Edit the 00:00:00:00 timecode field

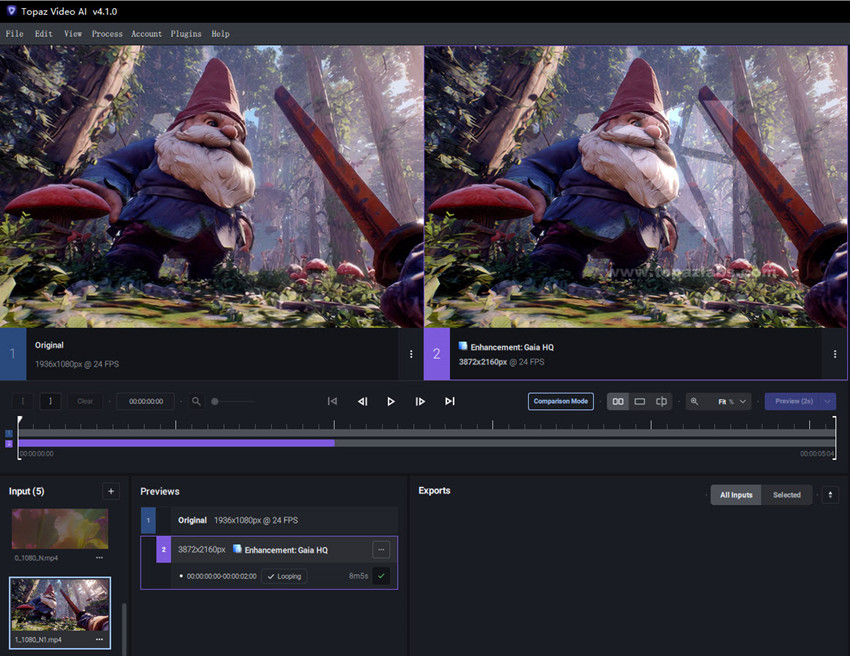[x=146, y=401]
